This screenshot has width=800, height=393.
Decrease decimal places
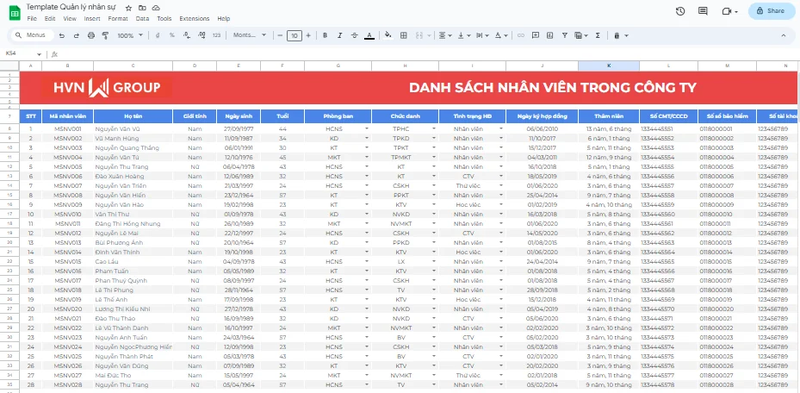pos(187,36)
